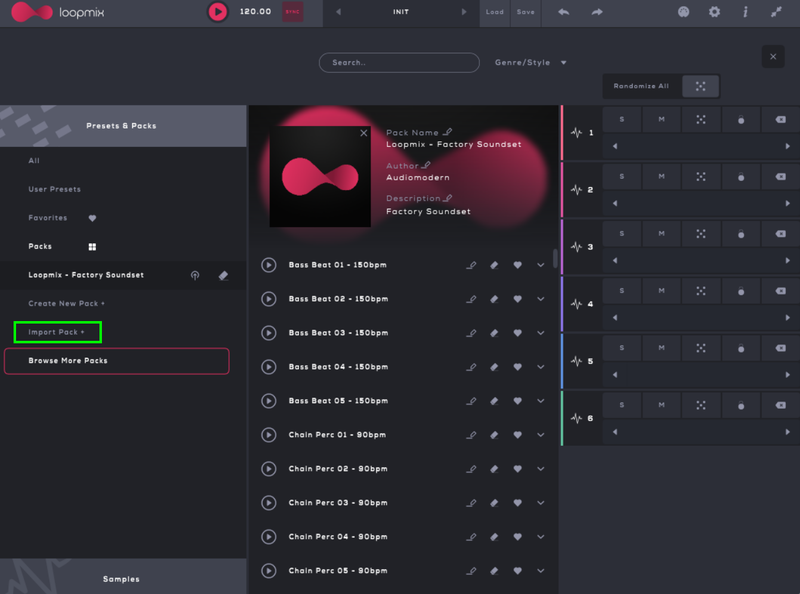Expand Chain Perc 01 row chevron
This screenshot has width=800, height=594.
(x=541, y=435)
